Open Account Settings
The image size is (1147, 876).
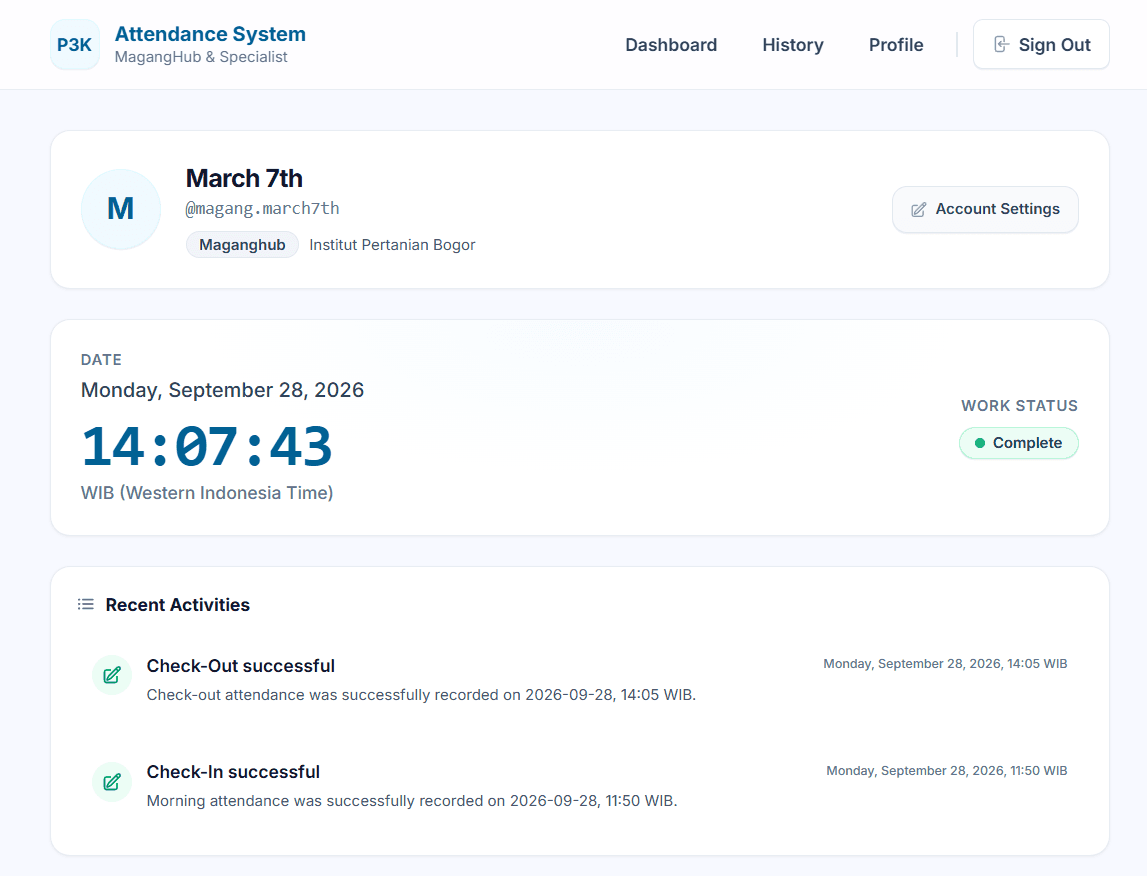pos(985,209)
